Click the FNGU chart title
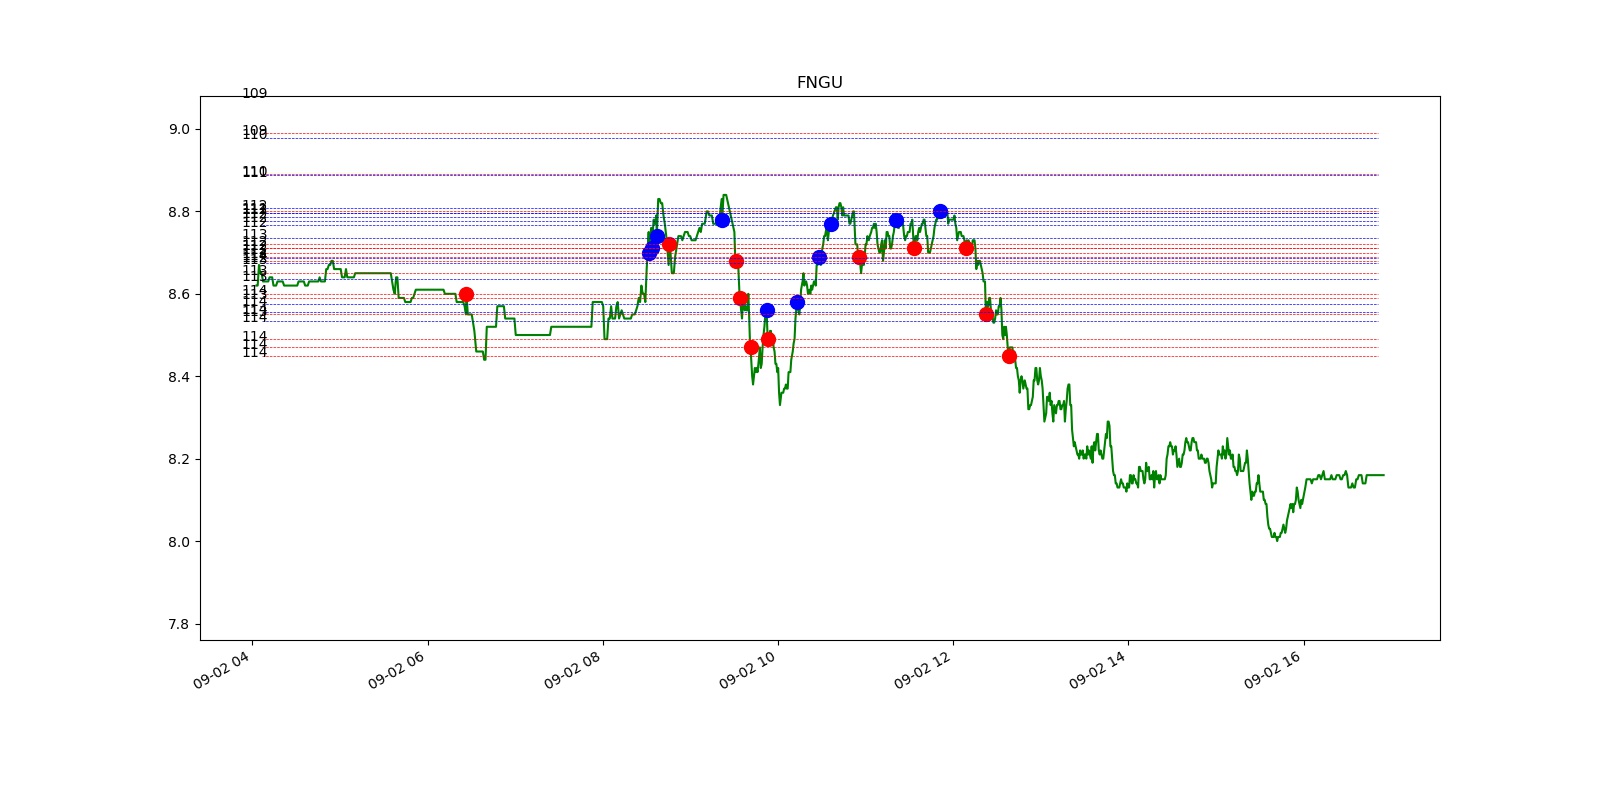 coord(819,83)
